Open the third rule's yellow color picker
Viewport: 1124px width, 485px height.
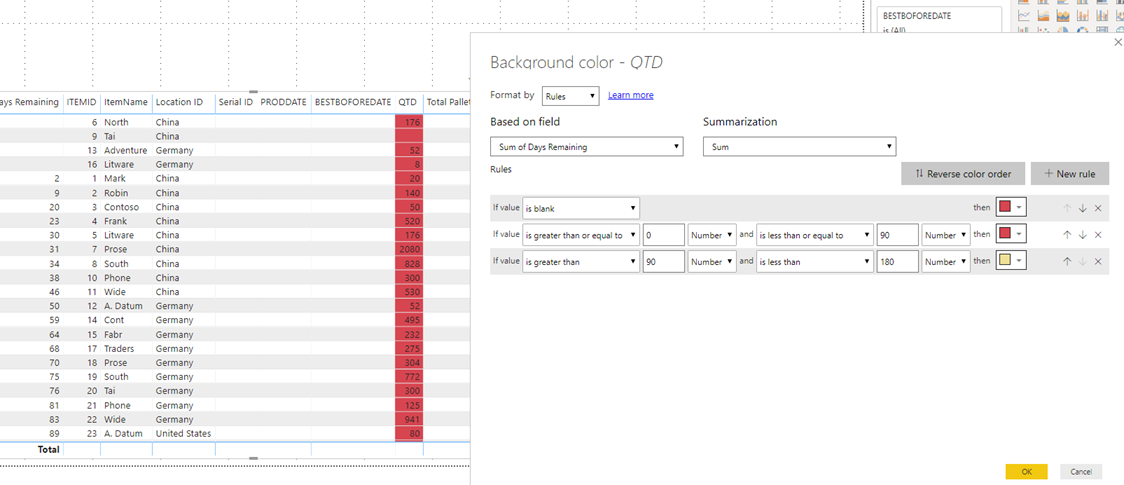[1011, 261]
